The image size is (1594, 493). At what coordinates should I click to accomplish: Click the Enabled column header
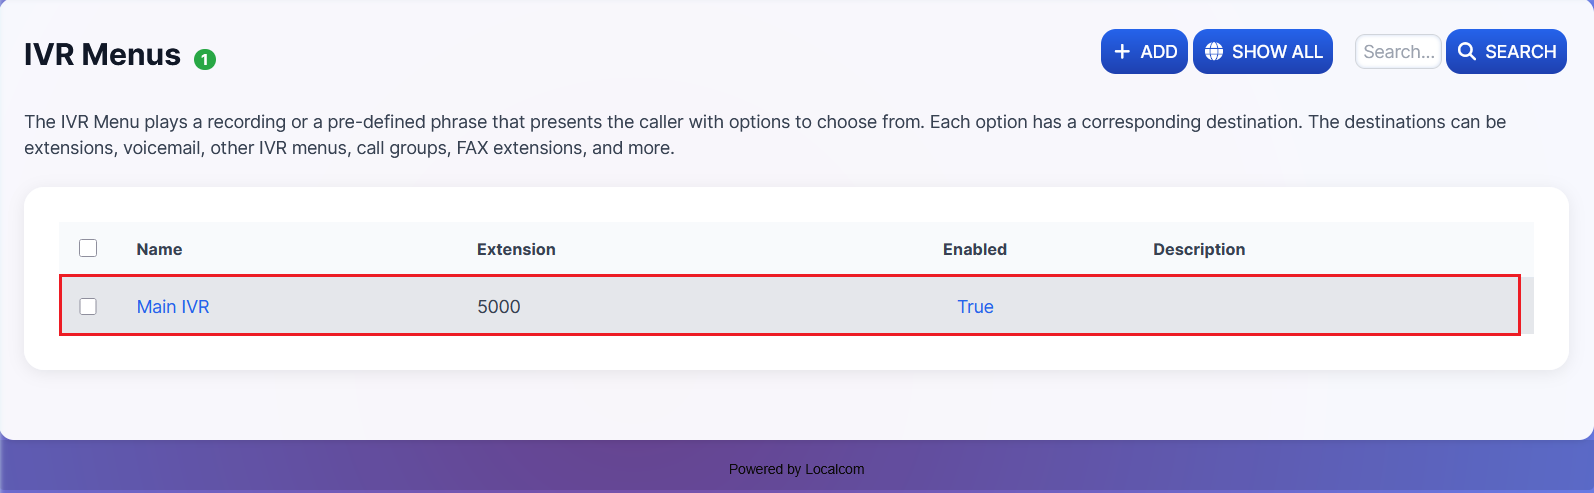974,249
